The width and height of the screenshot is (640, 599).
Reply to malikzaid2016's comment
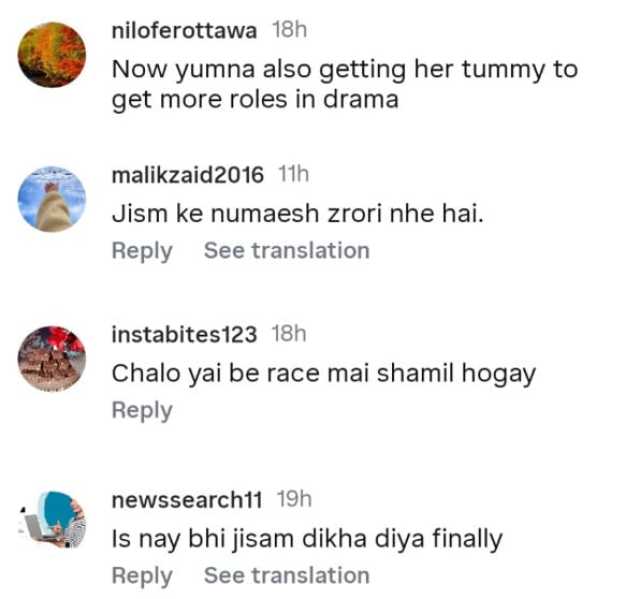(x=142, y=251)
